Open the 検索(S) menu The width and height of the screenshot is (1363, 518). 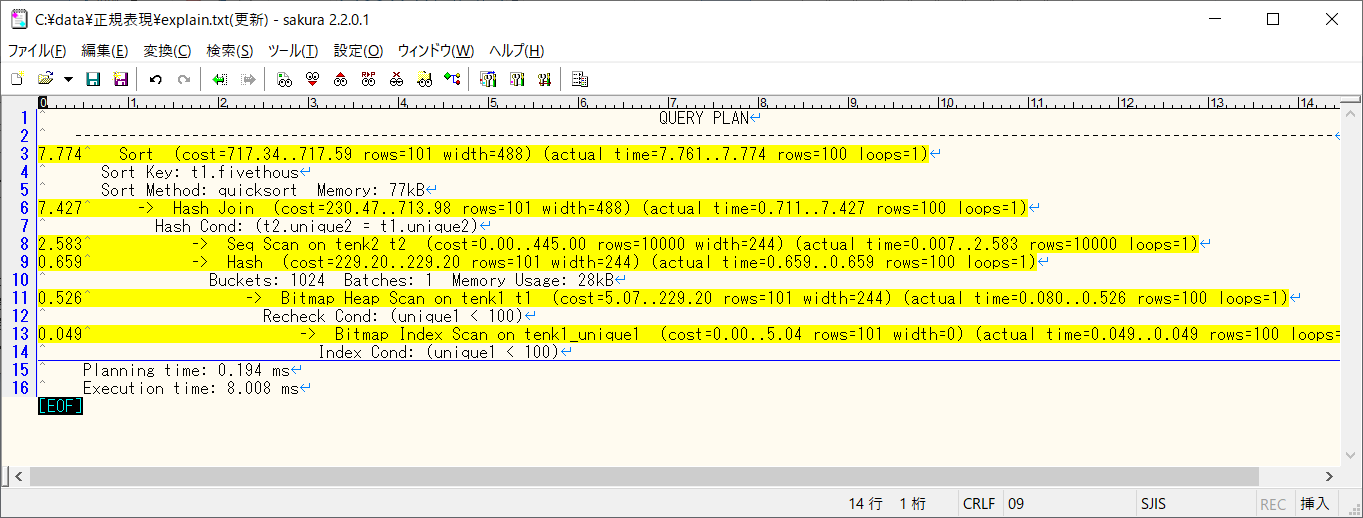229,51
